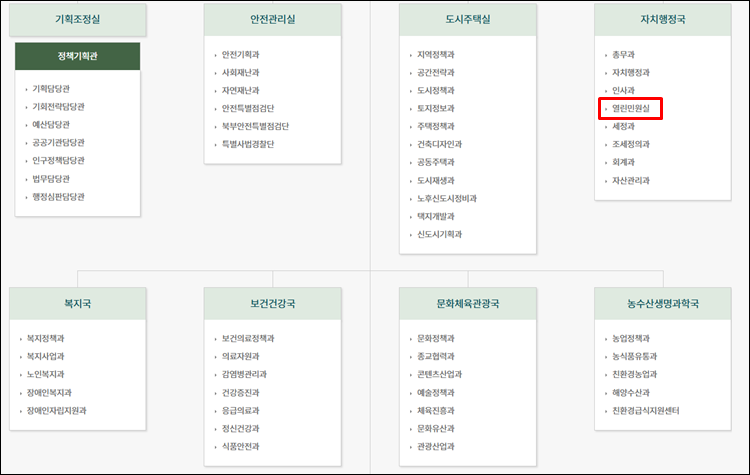The width and height of the screenshot is (750, 475).
Task: Click the 정책기획관 dark green heading
Action: (x=77, y=56)
